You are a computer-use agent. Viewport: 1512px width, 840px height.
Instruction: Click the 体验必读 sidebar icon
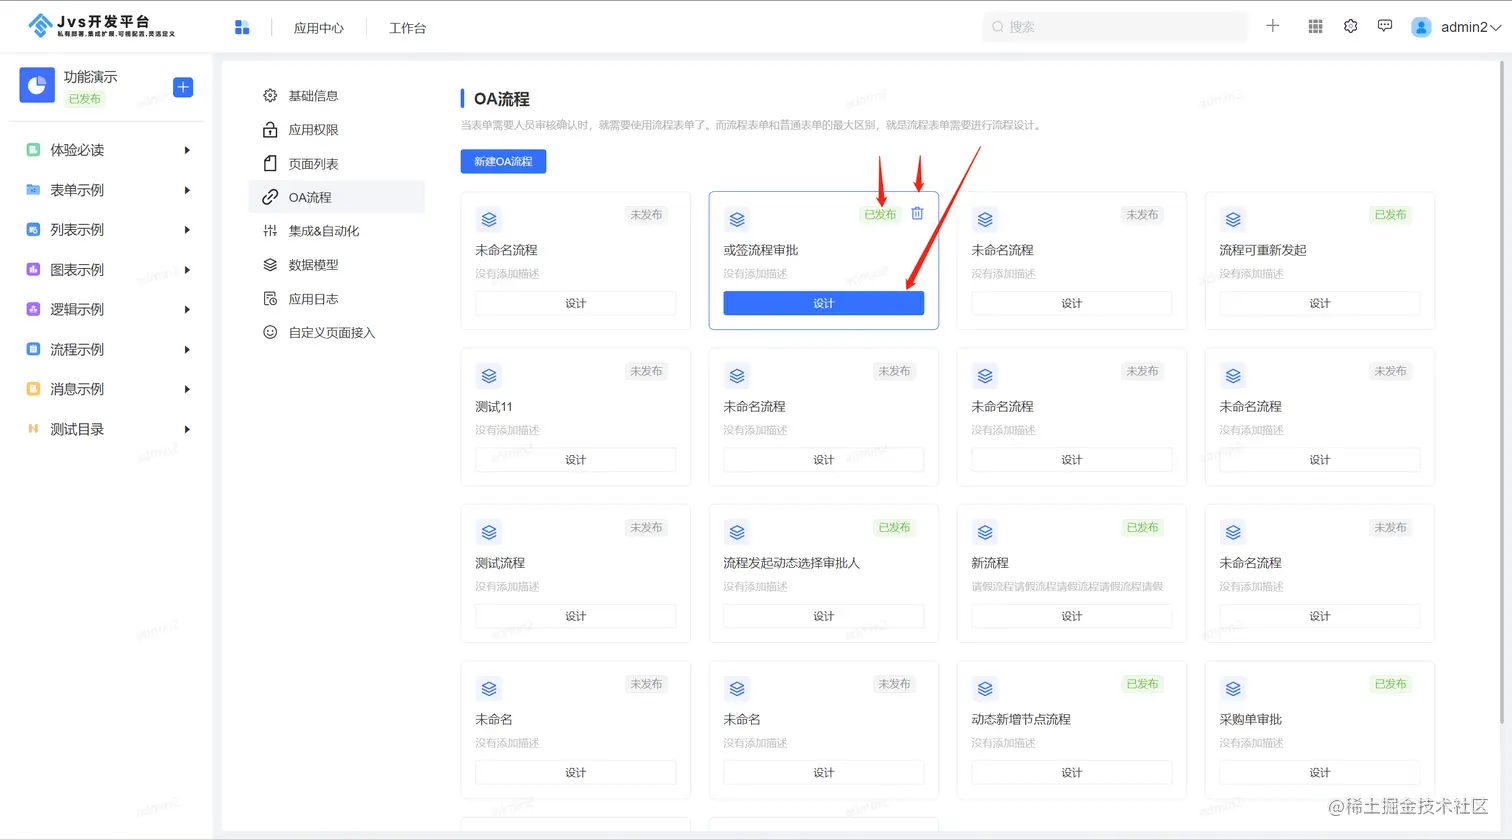point(33,150)
